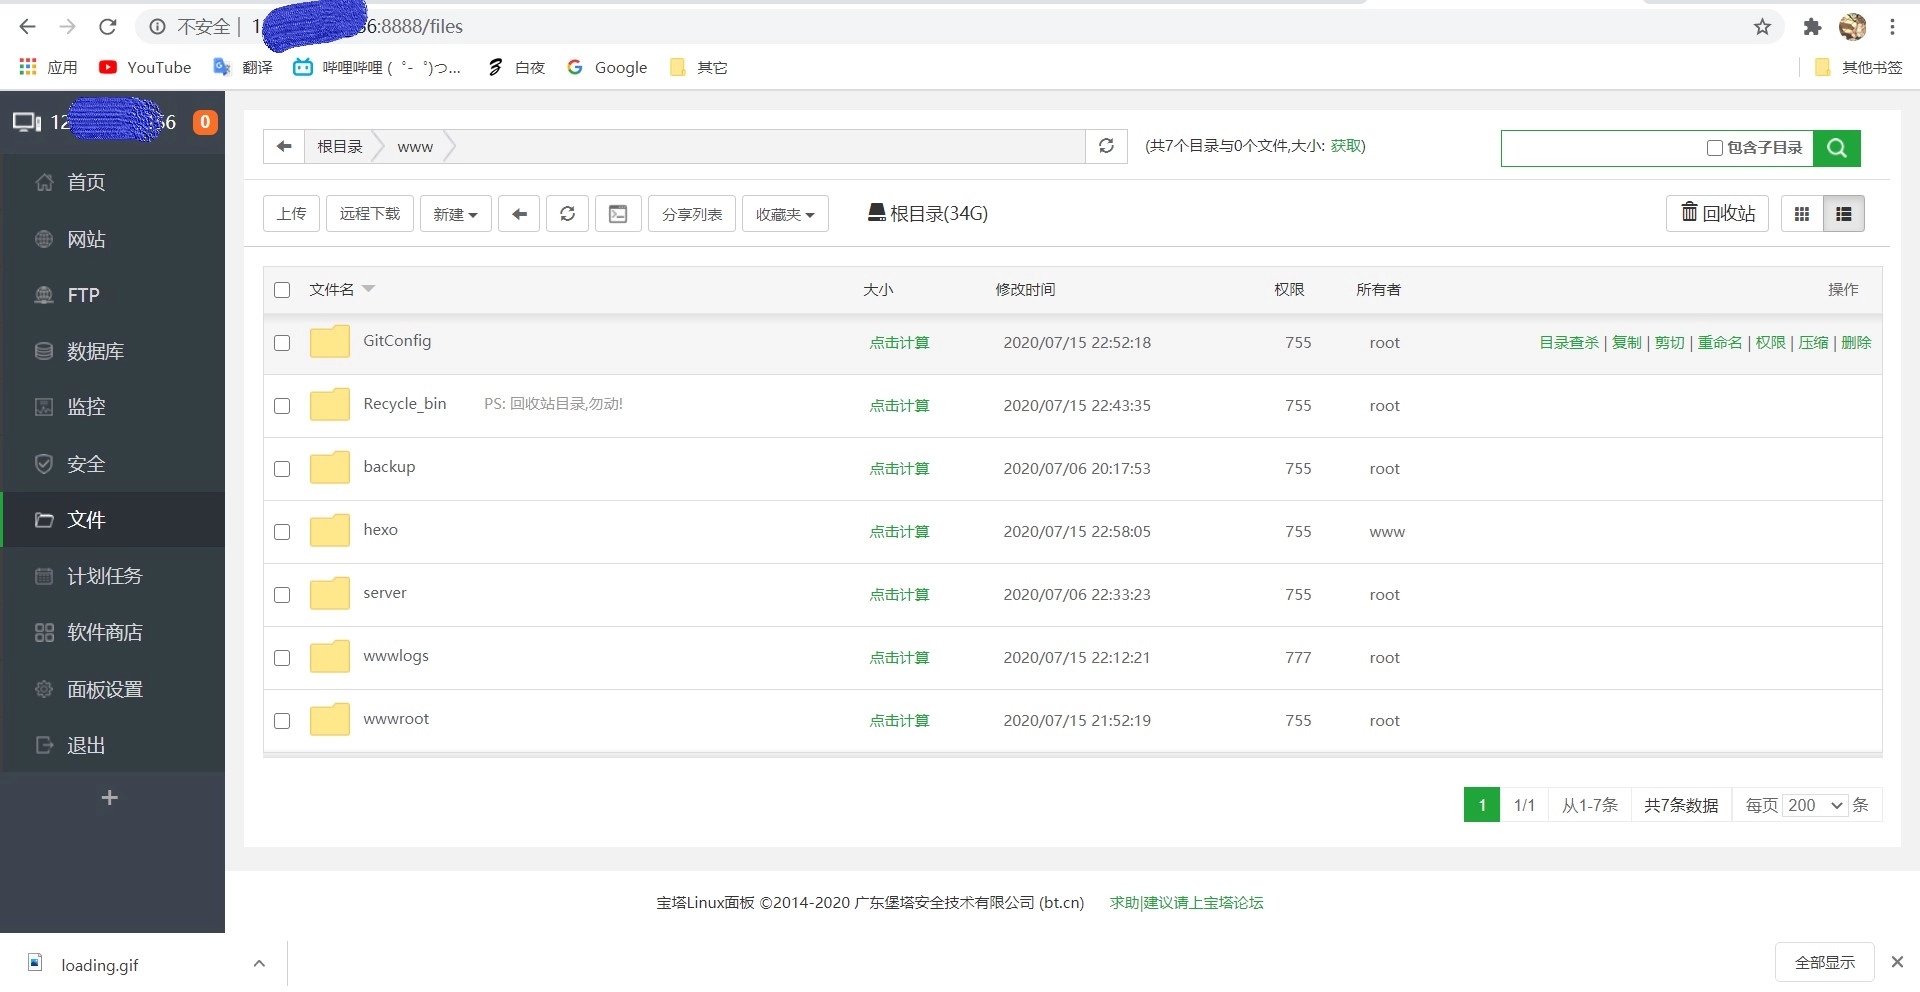Image resolution: width=1920 pixels, height=992 pixels.
Task: Click 删除 in the GitConfig row
Action: click(x=1856, y=343)
